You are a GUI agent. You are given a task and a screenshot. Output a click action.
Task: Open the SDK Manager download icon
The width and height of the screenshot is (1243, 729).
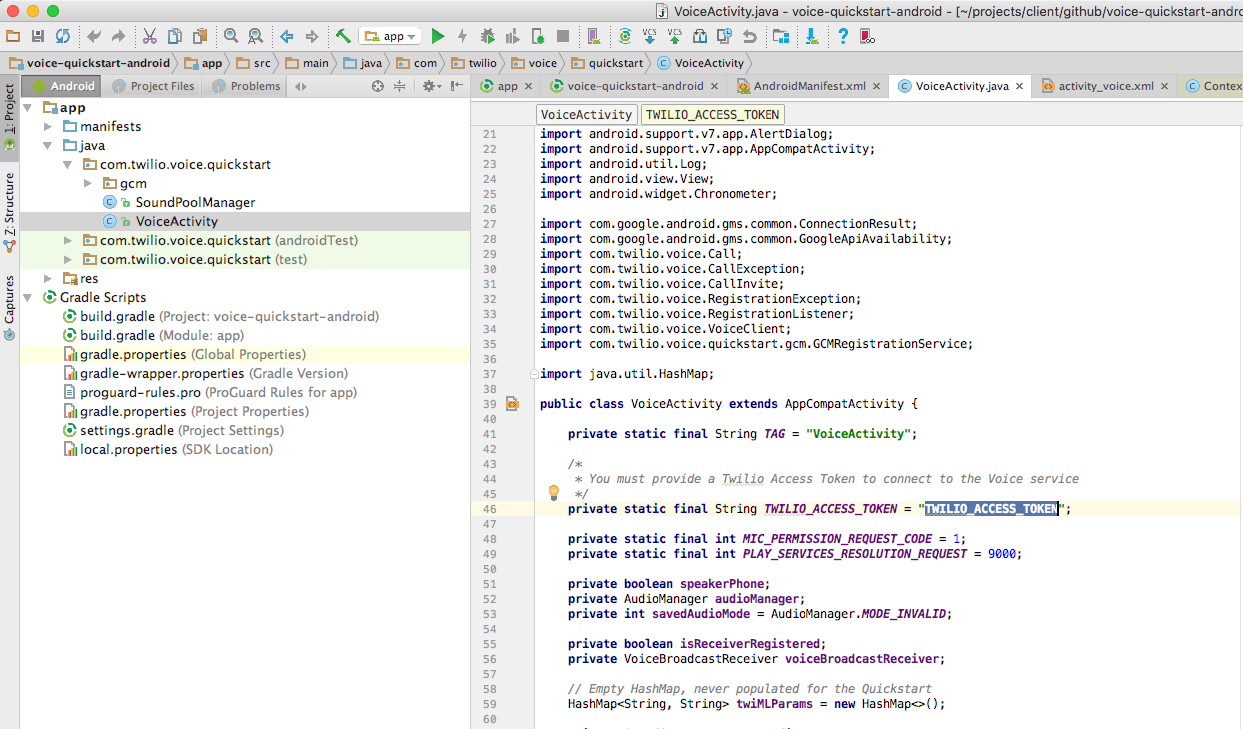point(812,36)
